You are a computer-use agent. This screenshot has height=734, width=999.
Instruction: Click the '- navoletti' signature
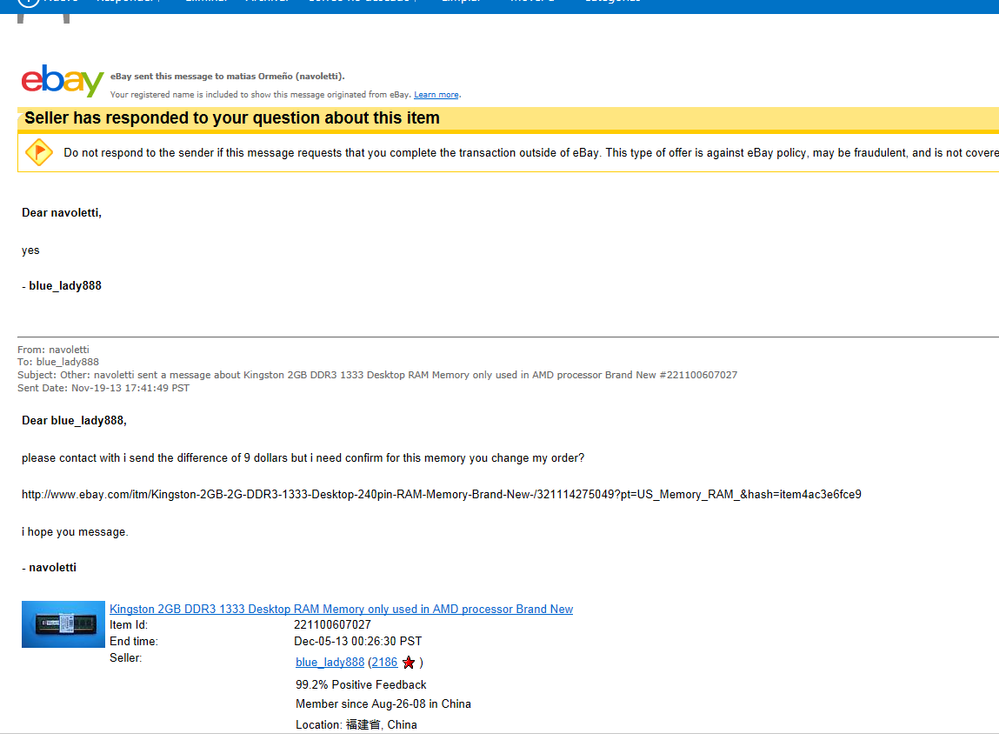49,568
